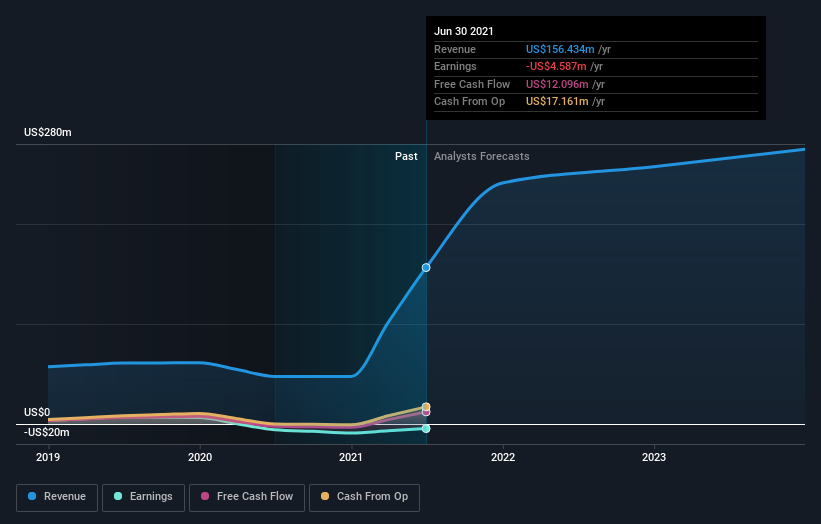Click the Cash From Op label in the tooltip
The width and height of the screenshot is (821, 524).
[470, 102]
